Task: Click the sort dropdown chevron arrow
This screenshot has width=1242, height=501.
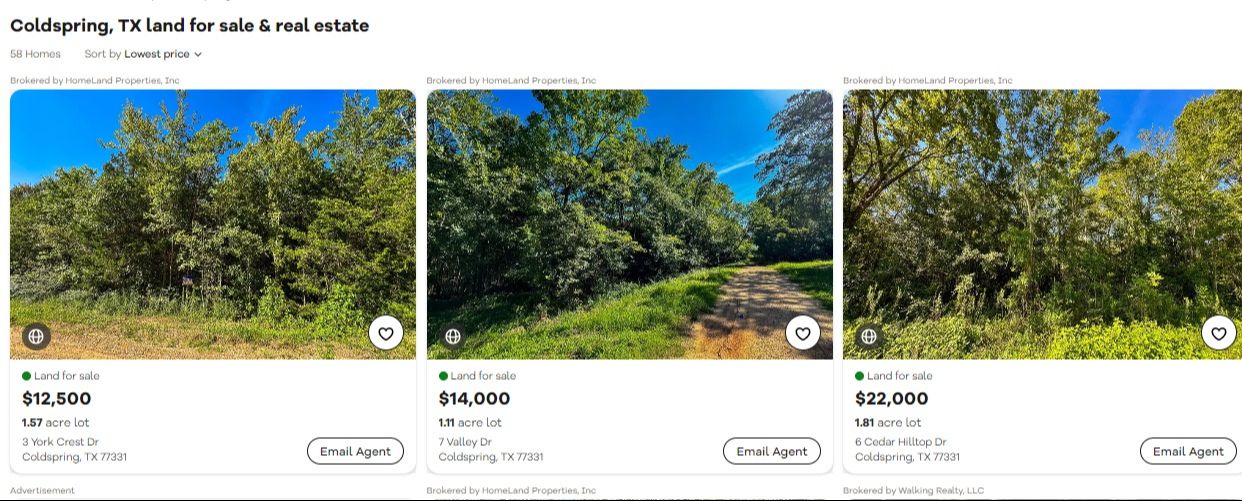Action: click(198, 55)
